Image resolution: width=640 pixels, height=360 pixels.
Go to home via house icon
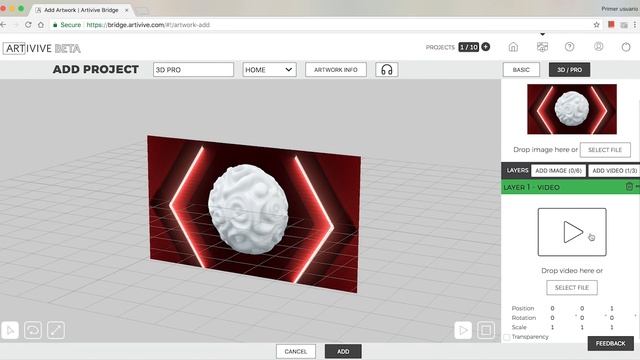(513, 47)
